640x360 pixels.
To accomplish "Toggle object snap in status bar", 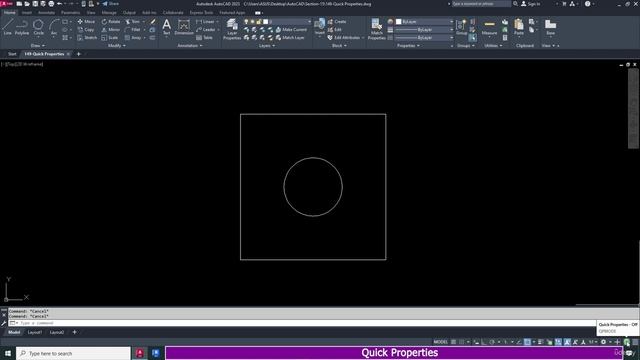I will (527, 342).
